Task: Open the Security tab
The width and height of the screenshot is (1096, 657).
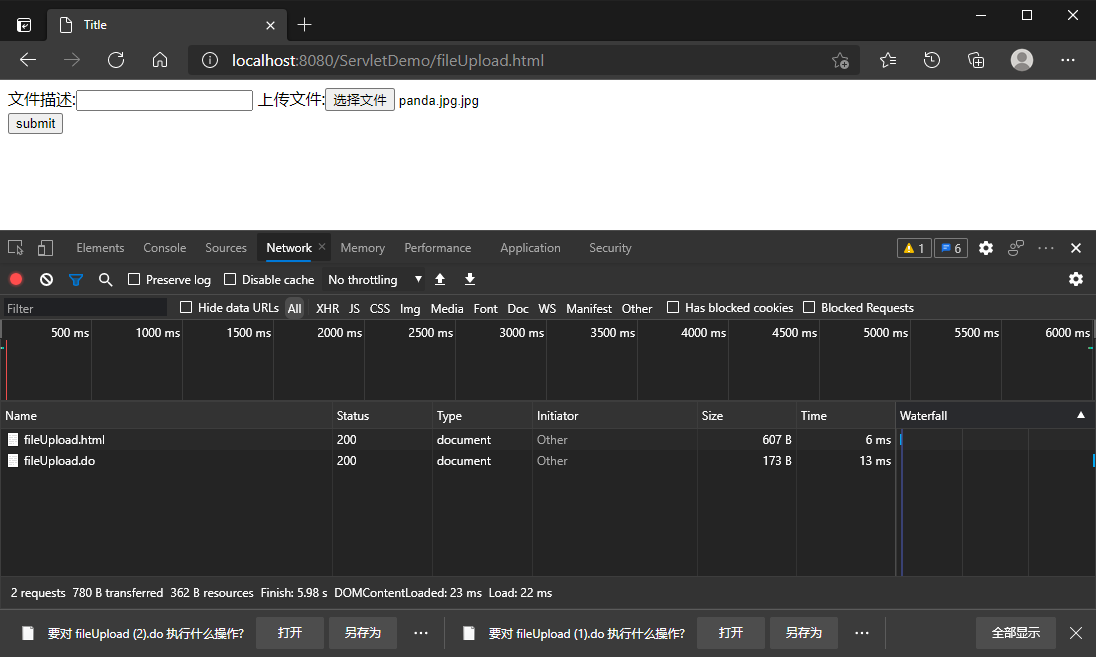Action: [x=610, y=248]
